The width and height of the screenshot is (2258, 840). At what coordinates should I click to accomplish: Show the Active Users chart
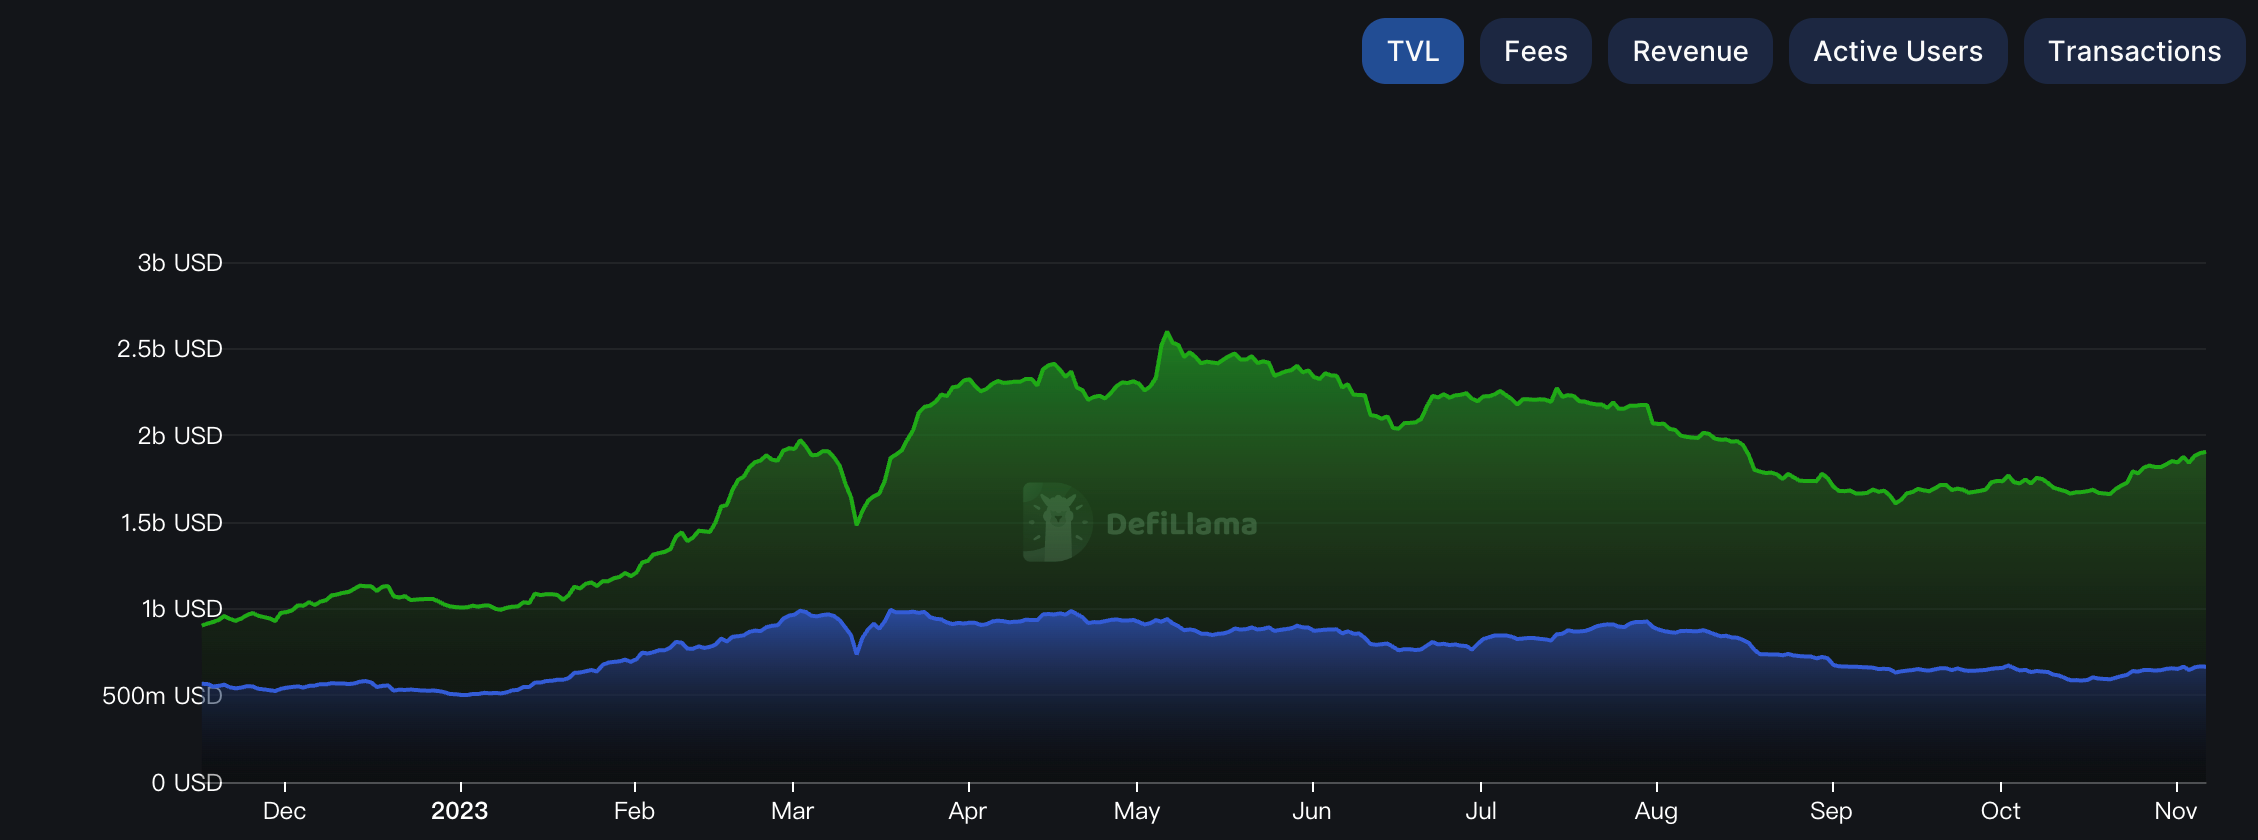pos(1897,51)
